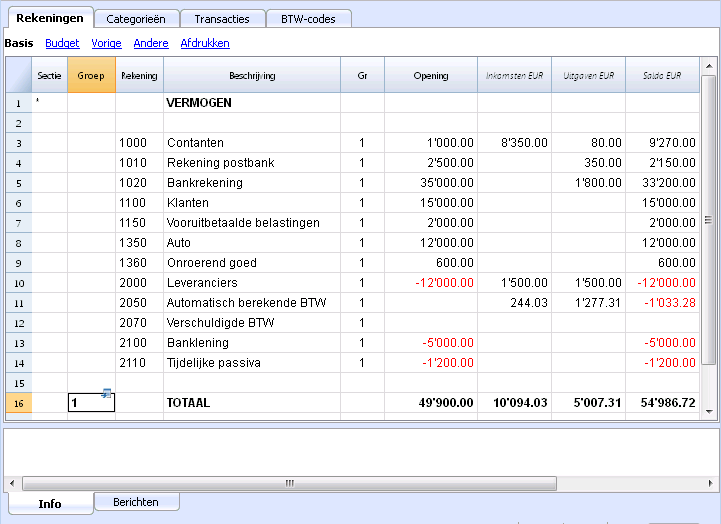This screenshot has height=524, width=721.
Task: Click total opening 49'900.00
Action: 431,403
